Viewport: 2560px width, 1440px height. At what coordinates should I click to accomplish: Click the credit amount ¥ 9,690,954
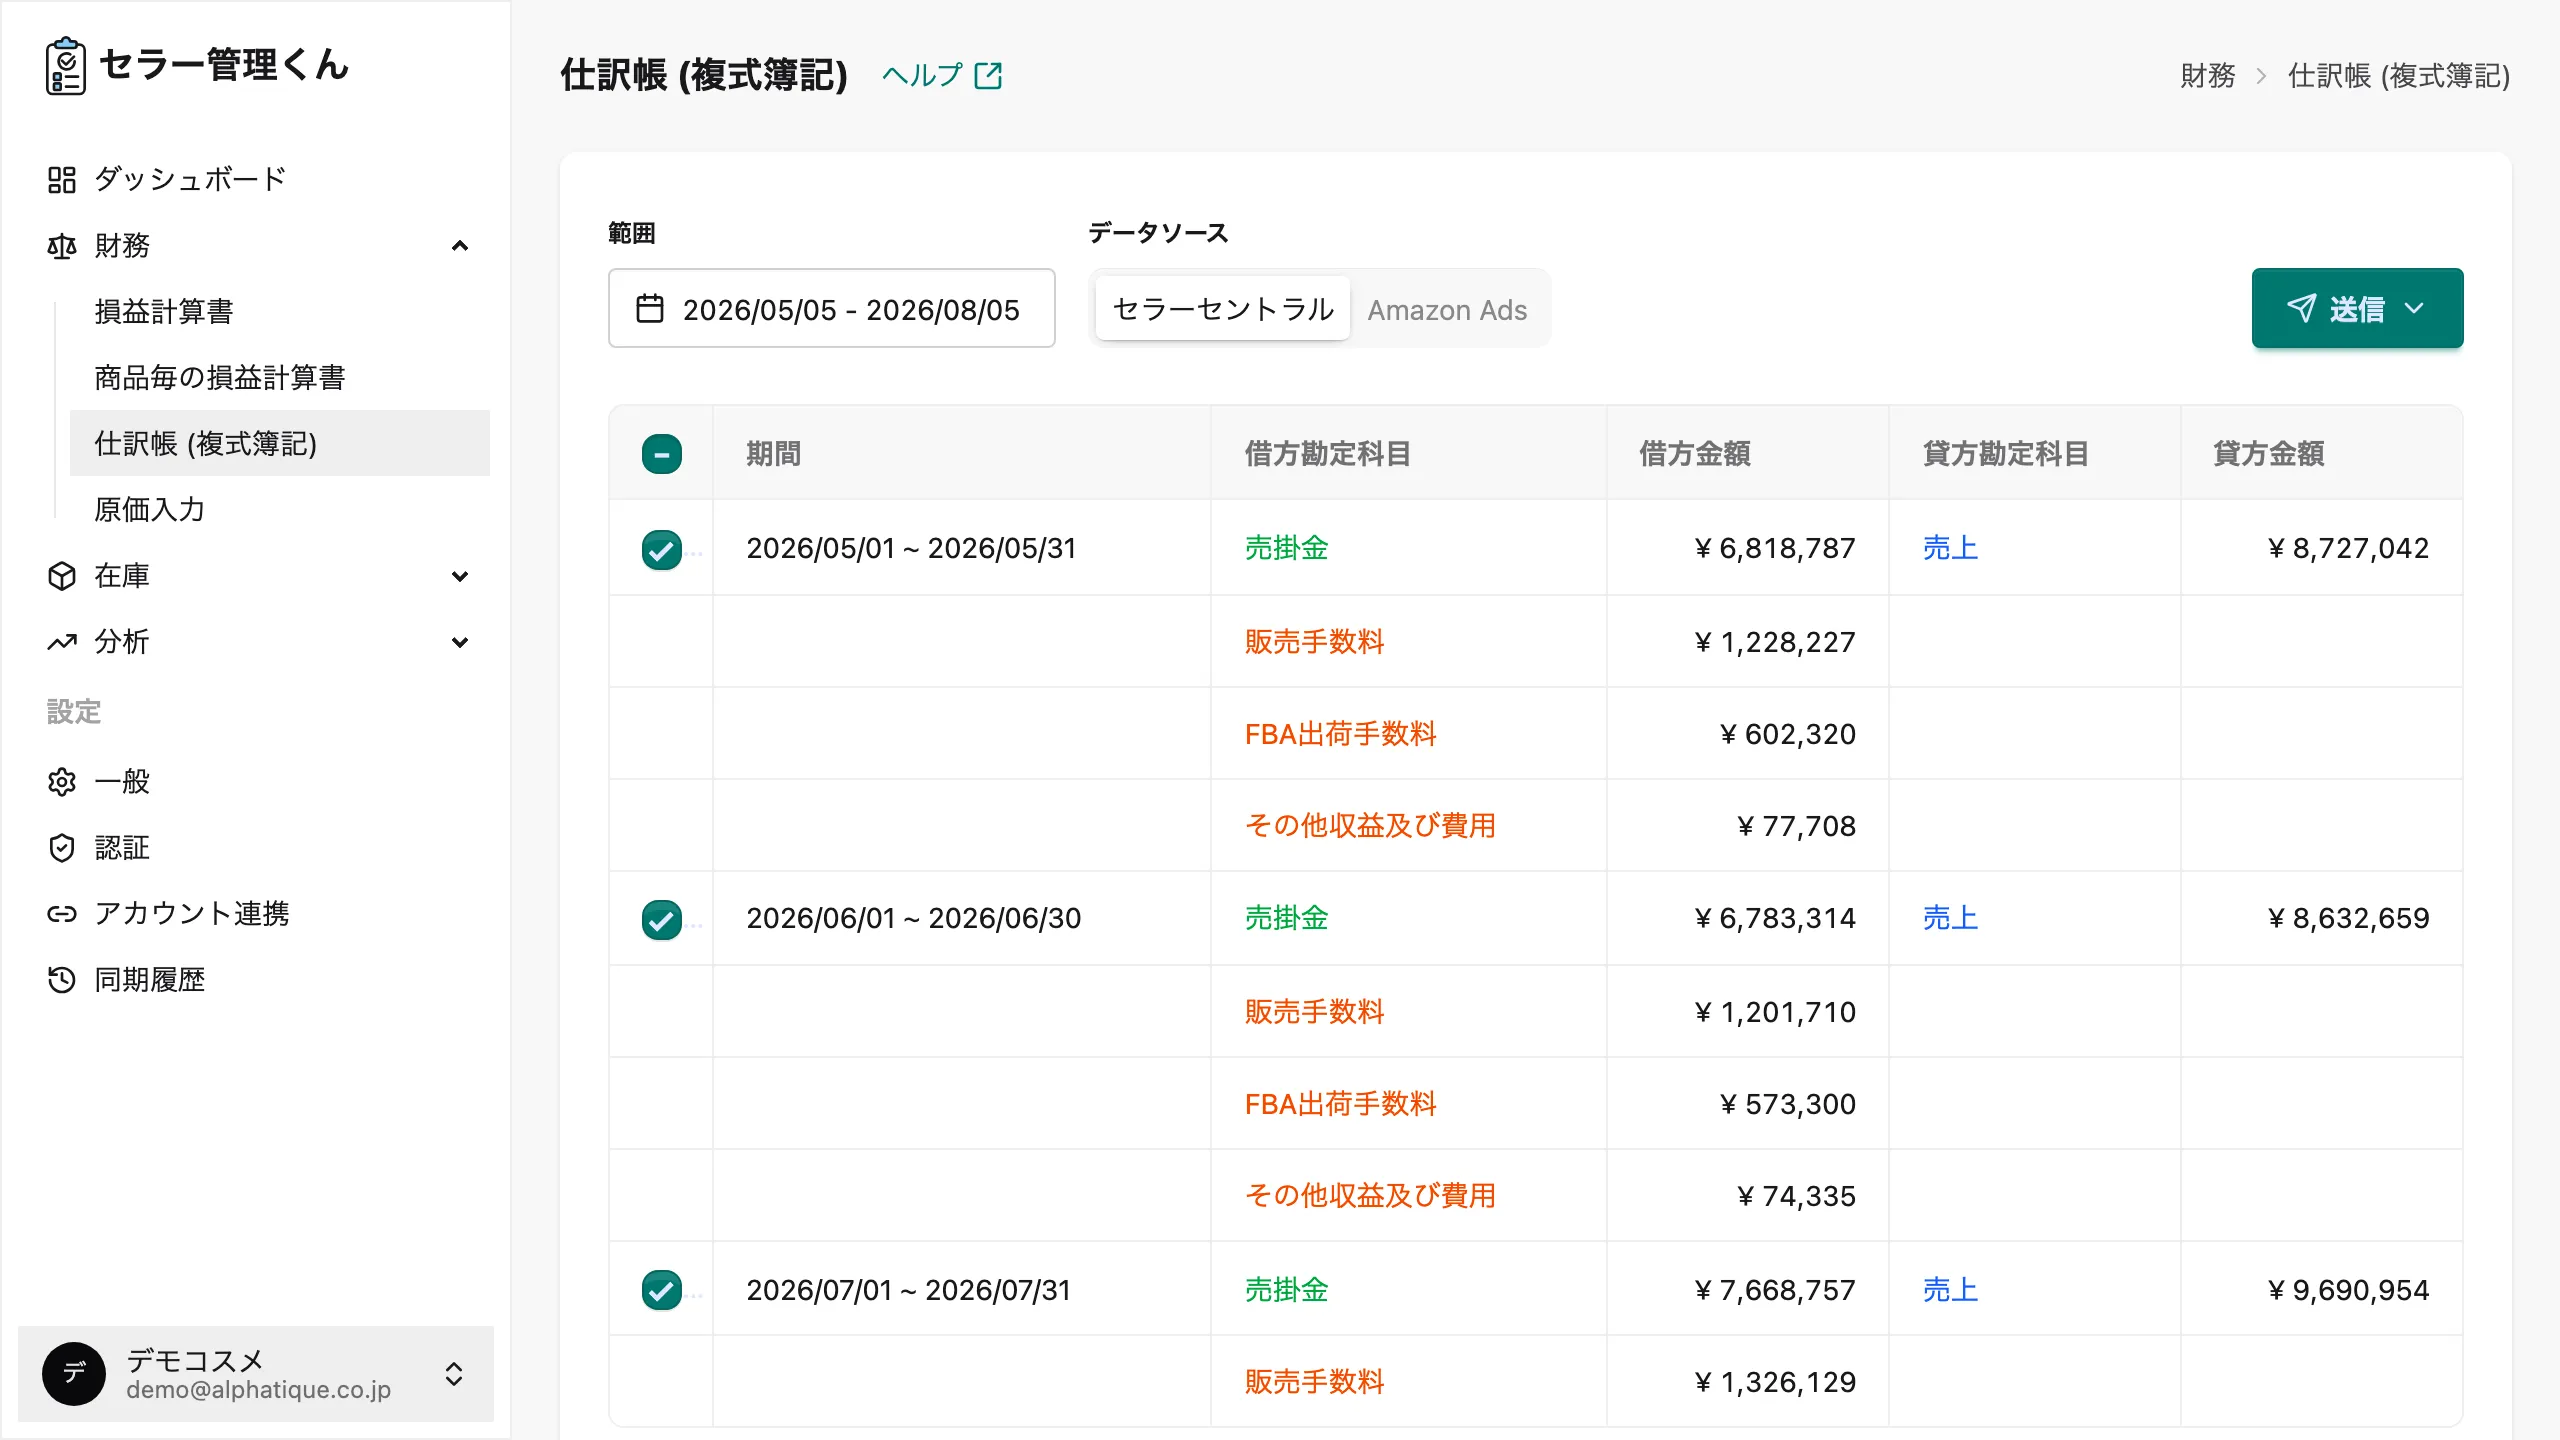(2348, 1290)
